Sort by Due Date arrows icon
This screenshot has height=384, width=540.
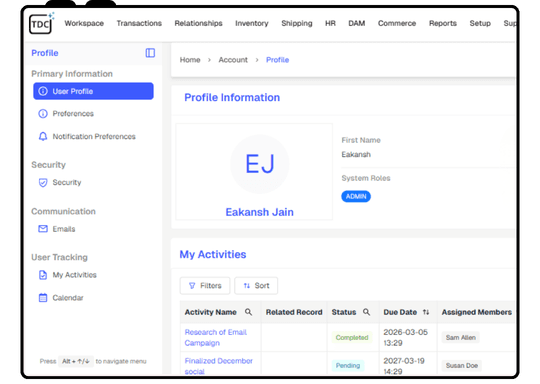tap(426, 312)
